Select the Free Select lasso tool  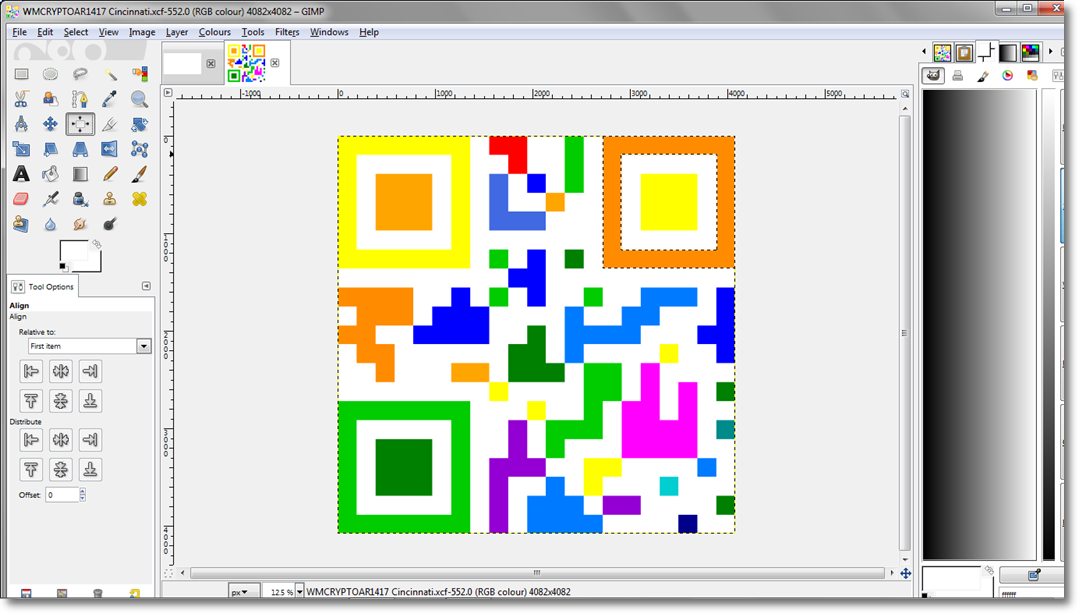(80, 74)
